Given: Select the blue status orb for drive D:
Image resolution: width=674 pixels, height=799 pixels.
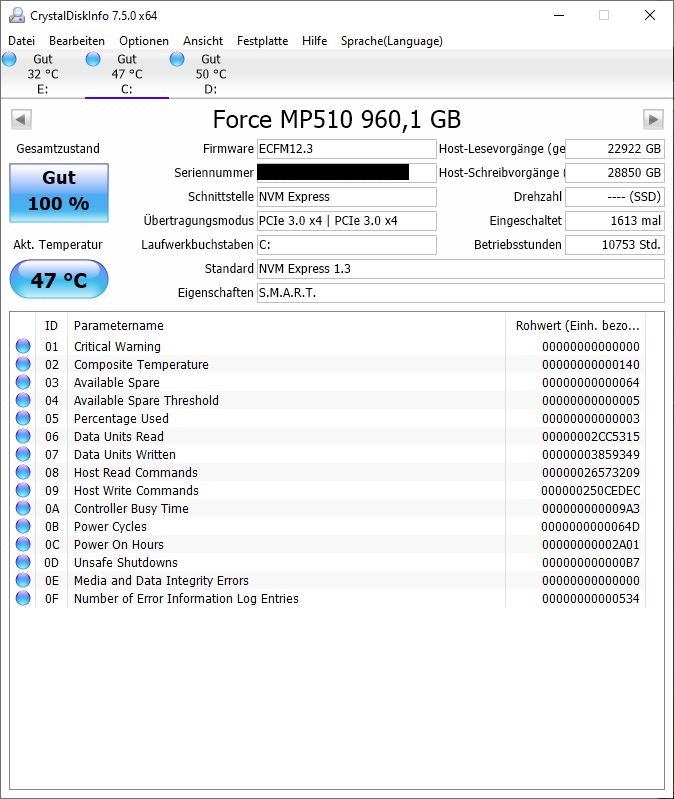Looking at the screenshot, I should [177, 60].
